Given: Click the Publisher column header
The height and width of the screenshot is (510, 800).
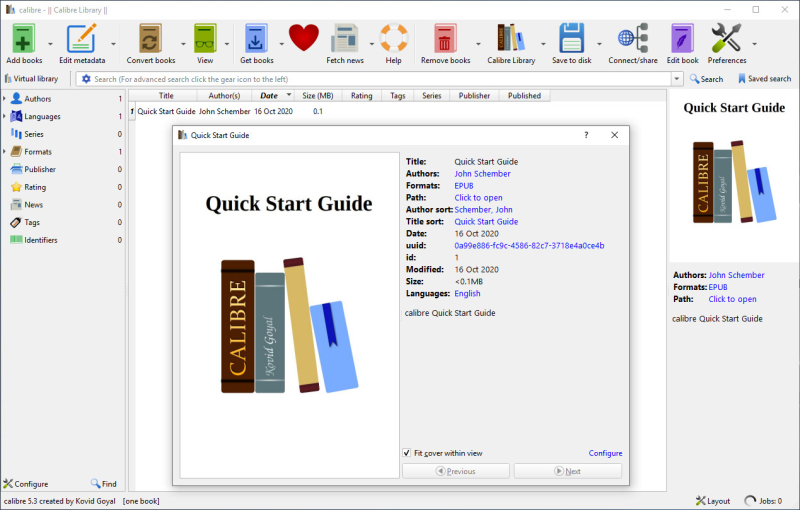Looking at the screenshot, I should tap(474, 95).
